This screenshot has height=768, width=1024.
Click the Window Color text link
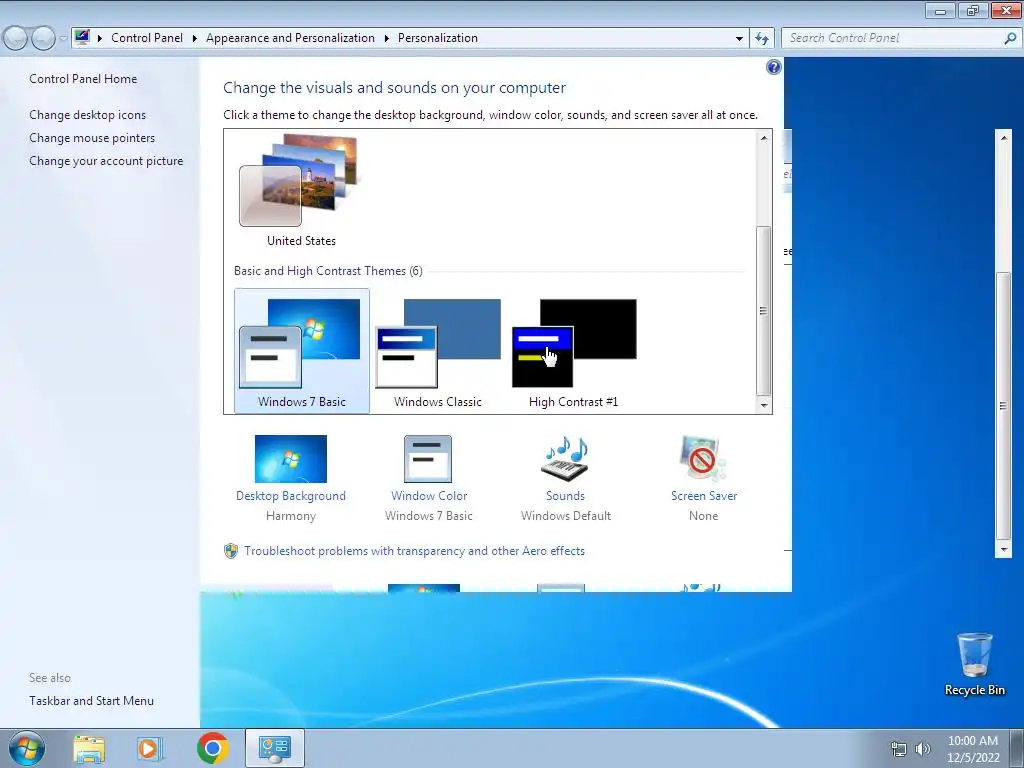[x=429, y=496]
